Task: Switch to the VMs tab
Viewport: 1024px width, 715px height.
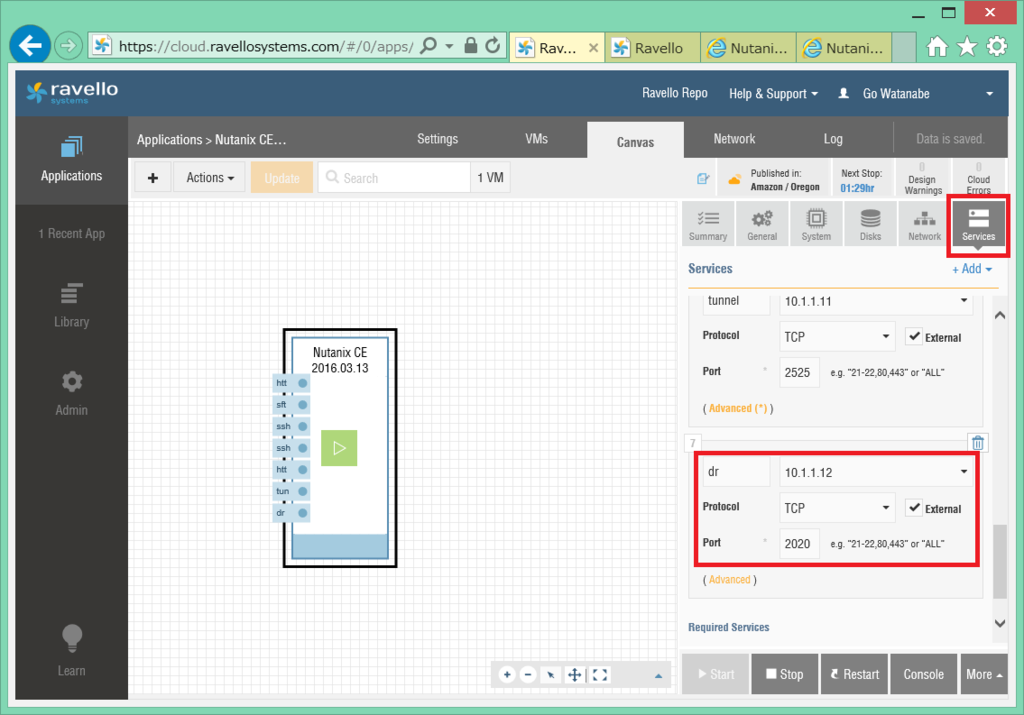Action: (x=536, y=138)
